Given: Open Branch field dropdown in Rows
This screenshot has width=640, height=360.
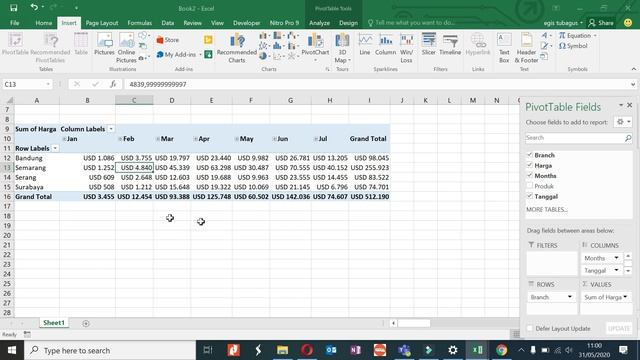Looking at the screenshot, I should click(x=570, y=297).
